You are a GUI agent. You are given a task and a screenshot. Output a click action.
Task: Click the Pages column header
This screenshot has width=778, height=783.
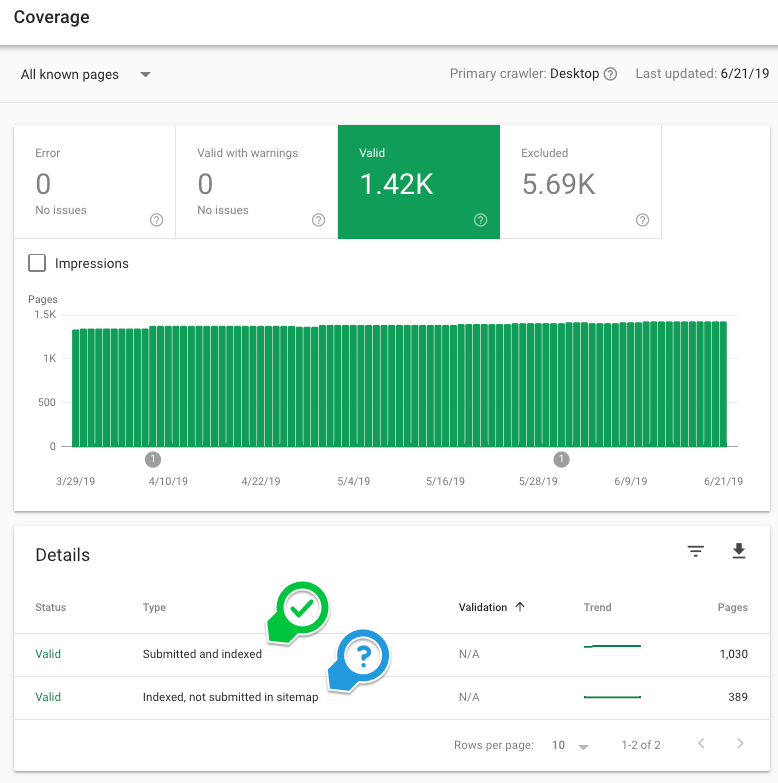pyautogui.click(x=733, y=607)
